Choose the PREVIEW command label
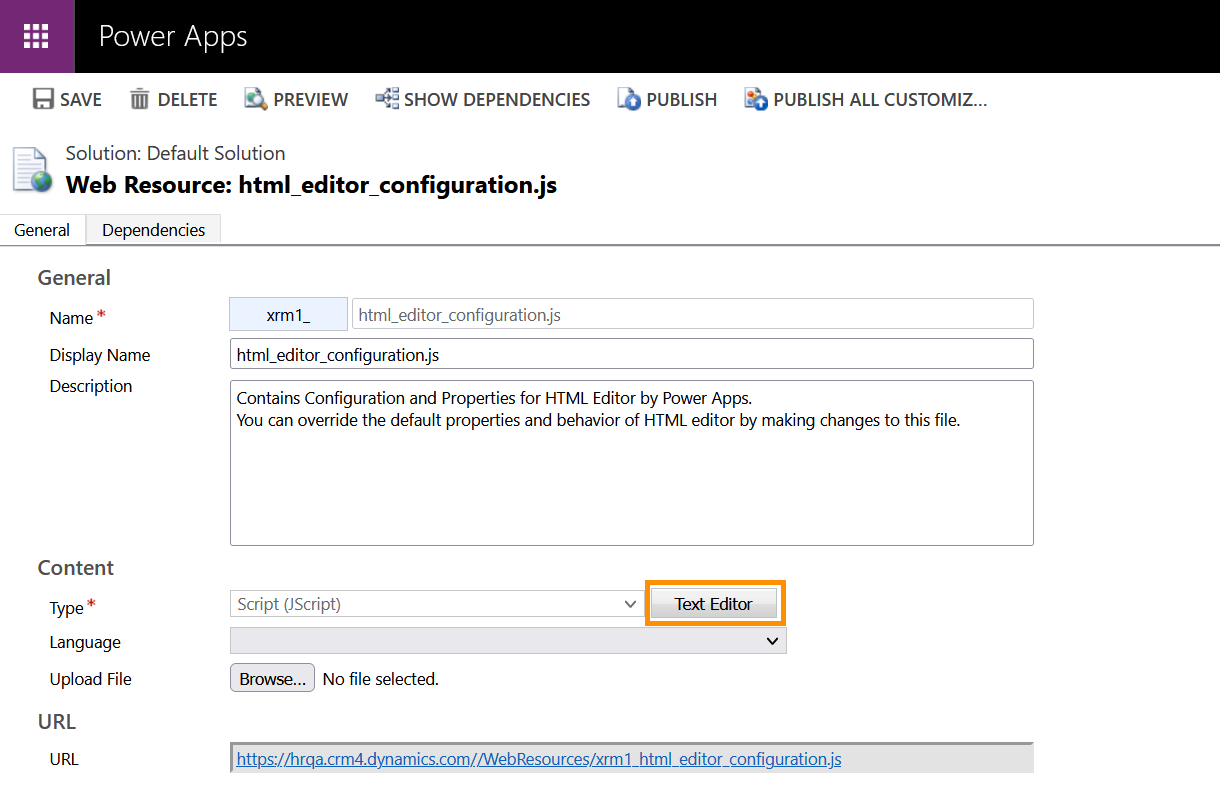Image resolution: width=1220 pixels, height=809 pixels. (x=311, y=100)
